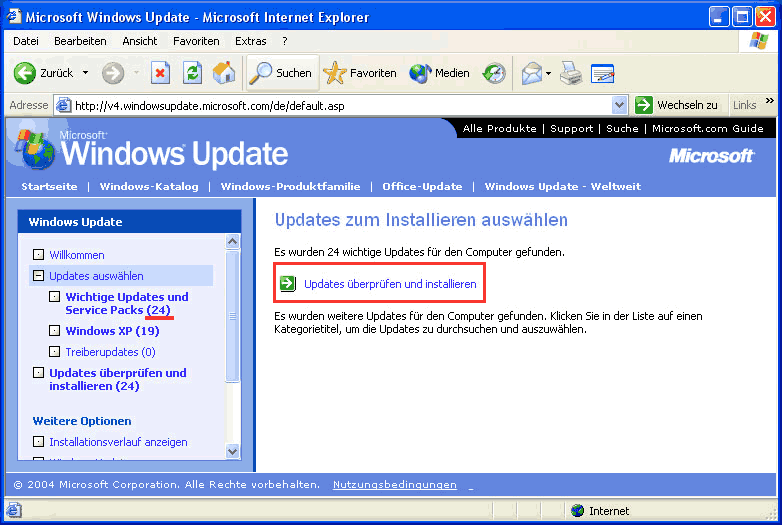Image resolution: width=782 pixels, height=525 pixels.
Task: Collapse the Updates auswählen tree node
Action: [x=38, y=275]
